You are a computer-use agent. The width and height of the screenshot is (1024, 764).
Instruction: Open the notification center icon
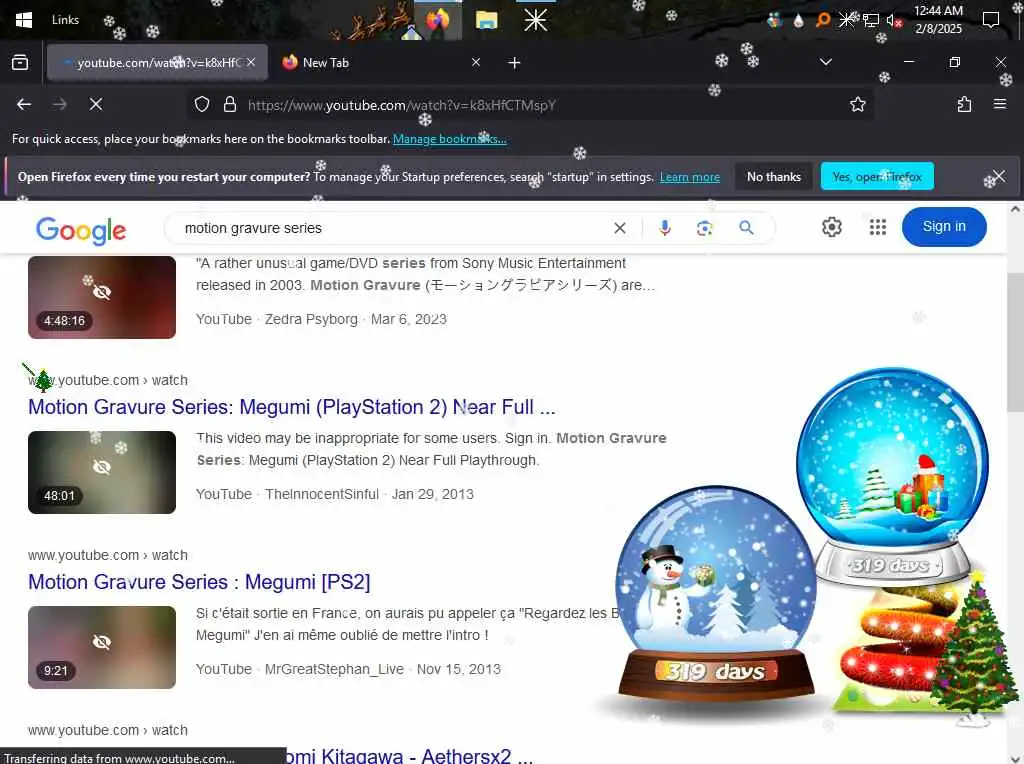coord(991,20)
